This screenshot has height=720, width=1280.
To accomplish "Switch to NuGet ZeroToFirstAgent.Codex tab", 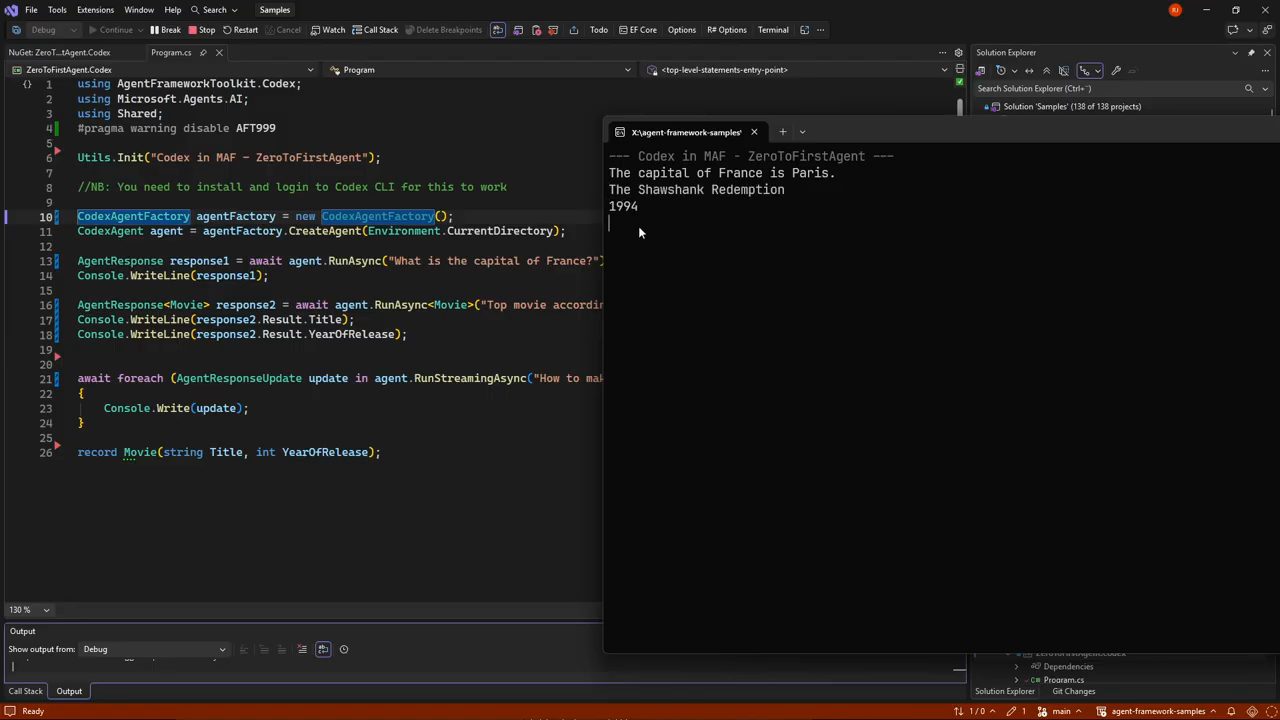I will tap(59, 52).
